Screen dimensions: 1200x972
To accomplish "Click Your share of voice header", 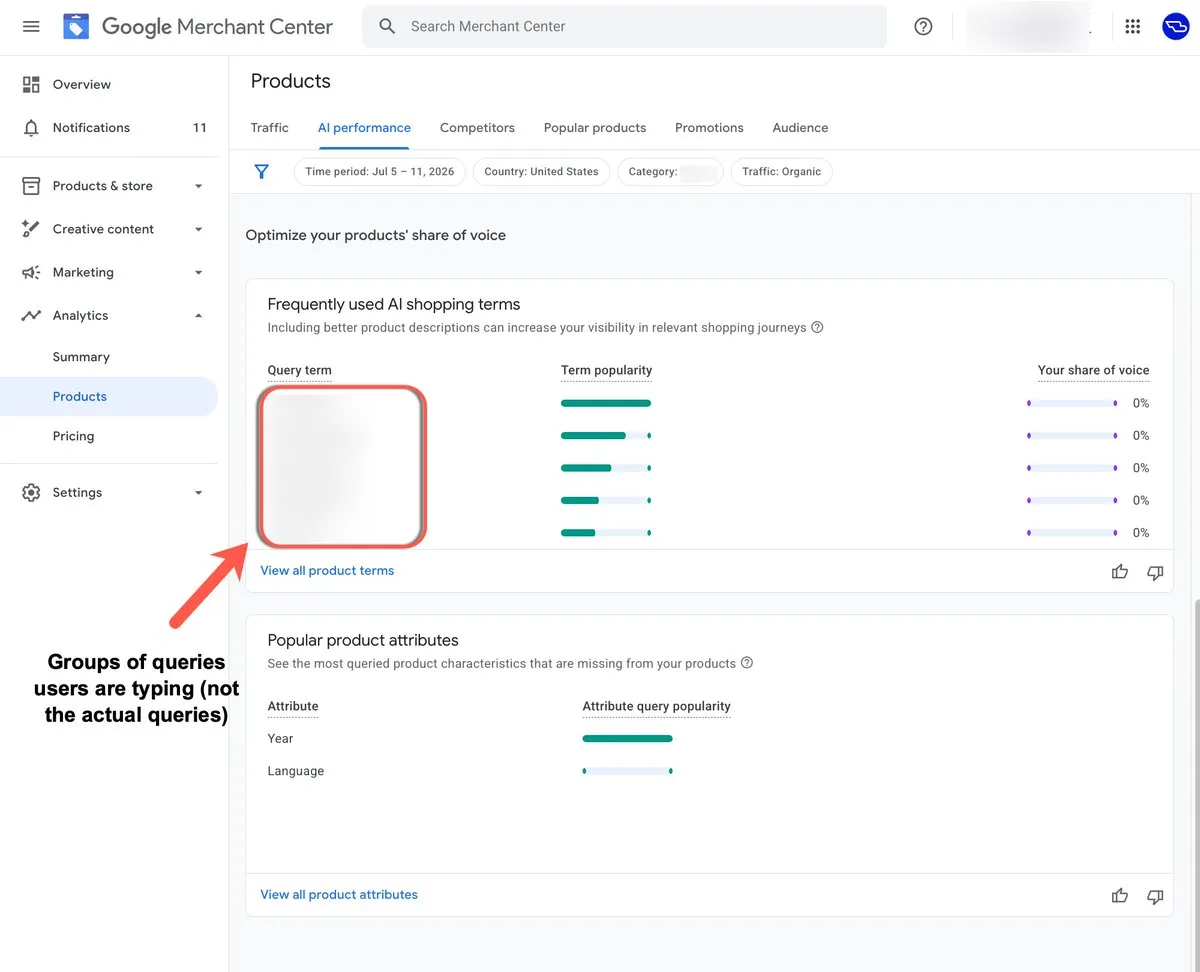I will (x=1093, y=370).
